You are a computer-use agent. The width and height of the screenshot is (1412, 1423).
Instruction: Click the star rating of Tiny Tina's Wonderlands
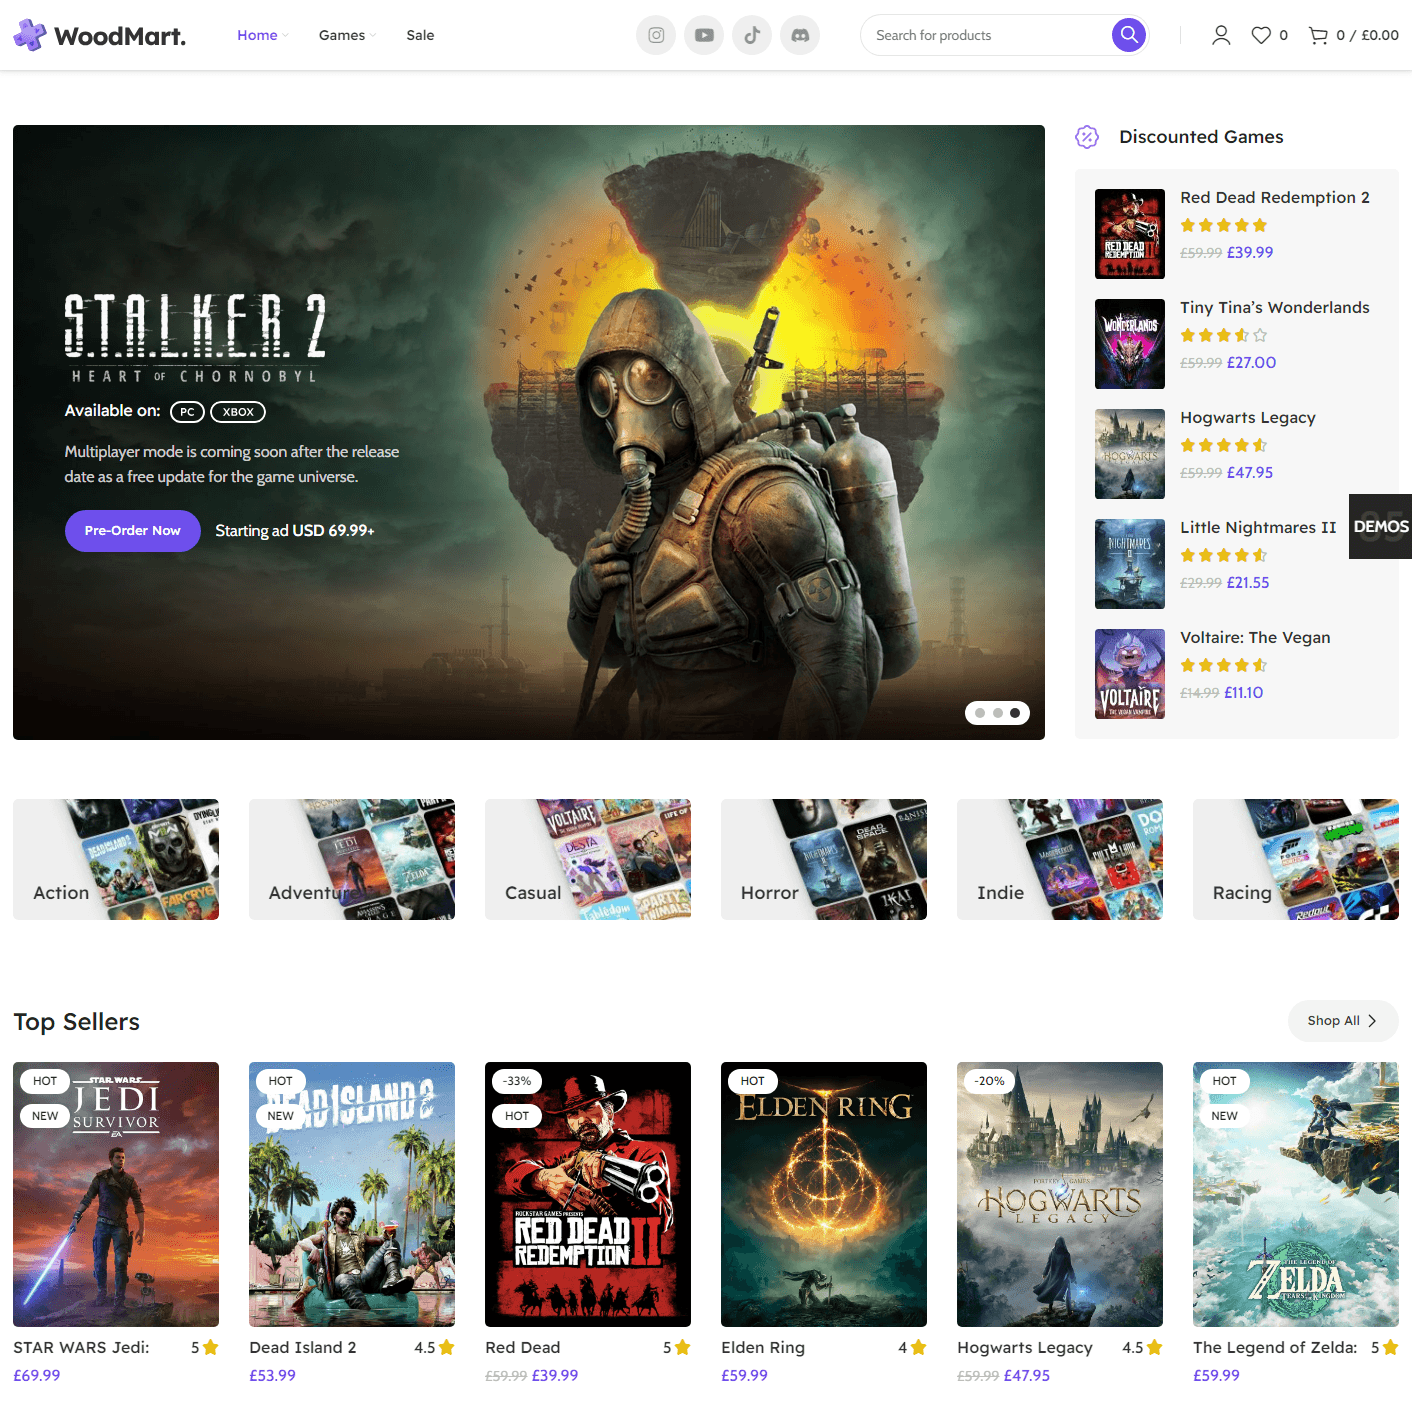(1223, 336)
